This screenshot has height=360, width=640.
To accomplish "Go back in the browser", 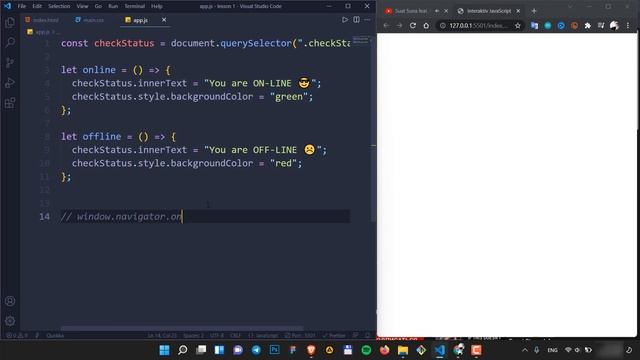I will pos(386,25).
